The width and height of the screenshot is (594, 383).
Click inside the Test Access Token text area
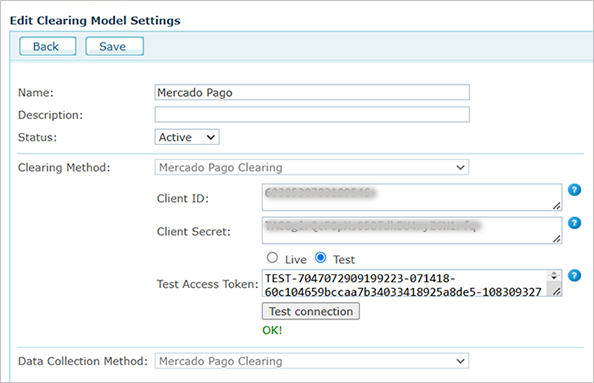(404, 283)
